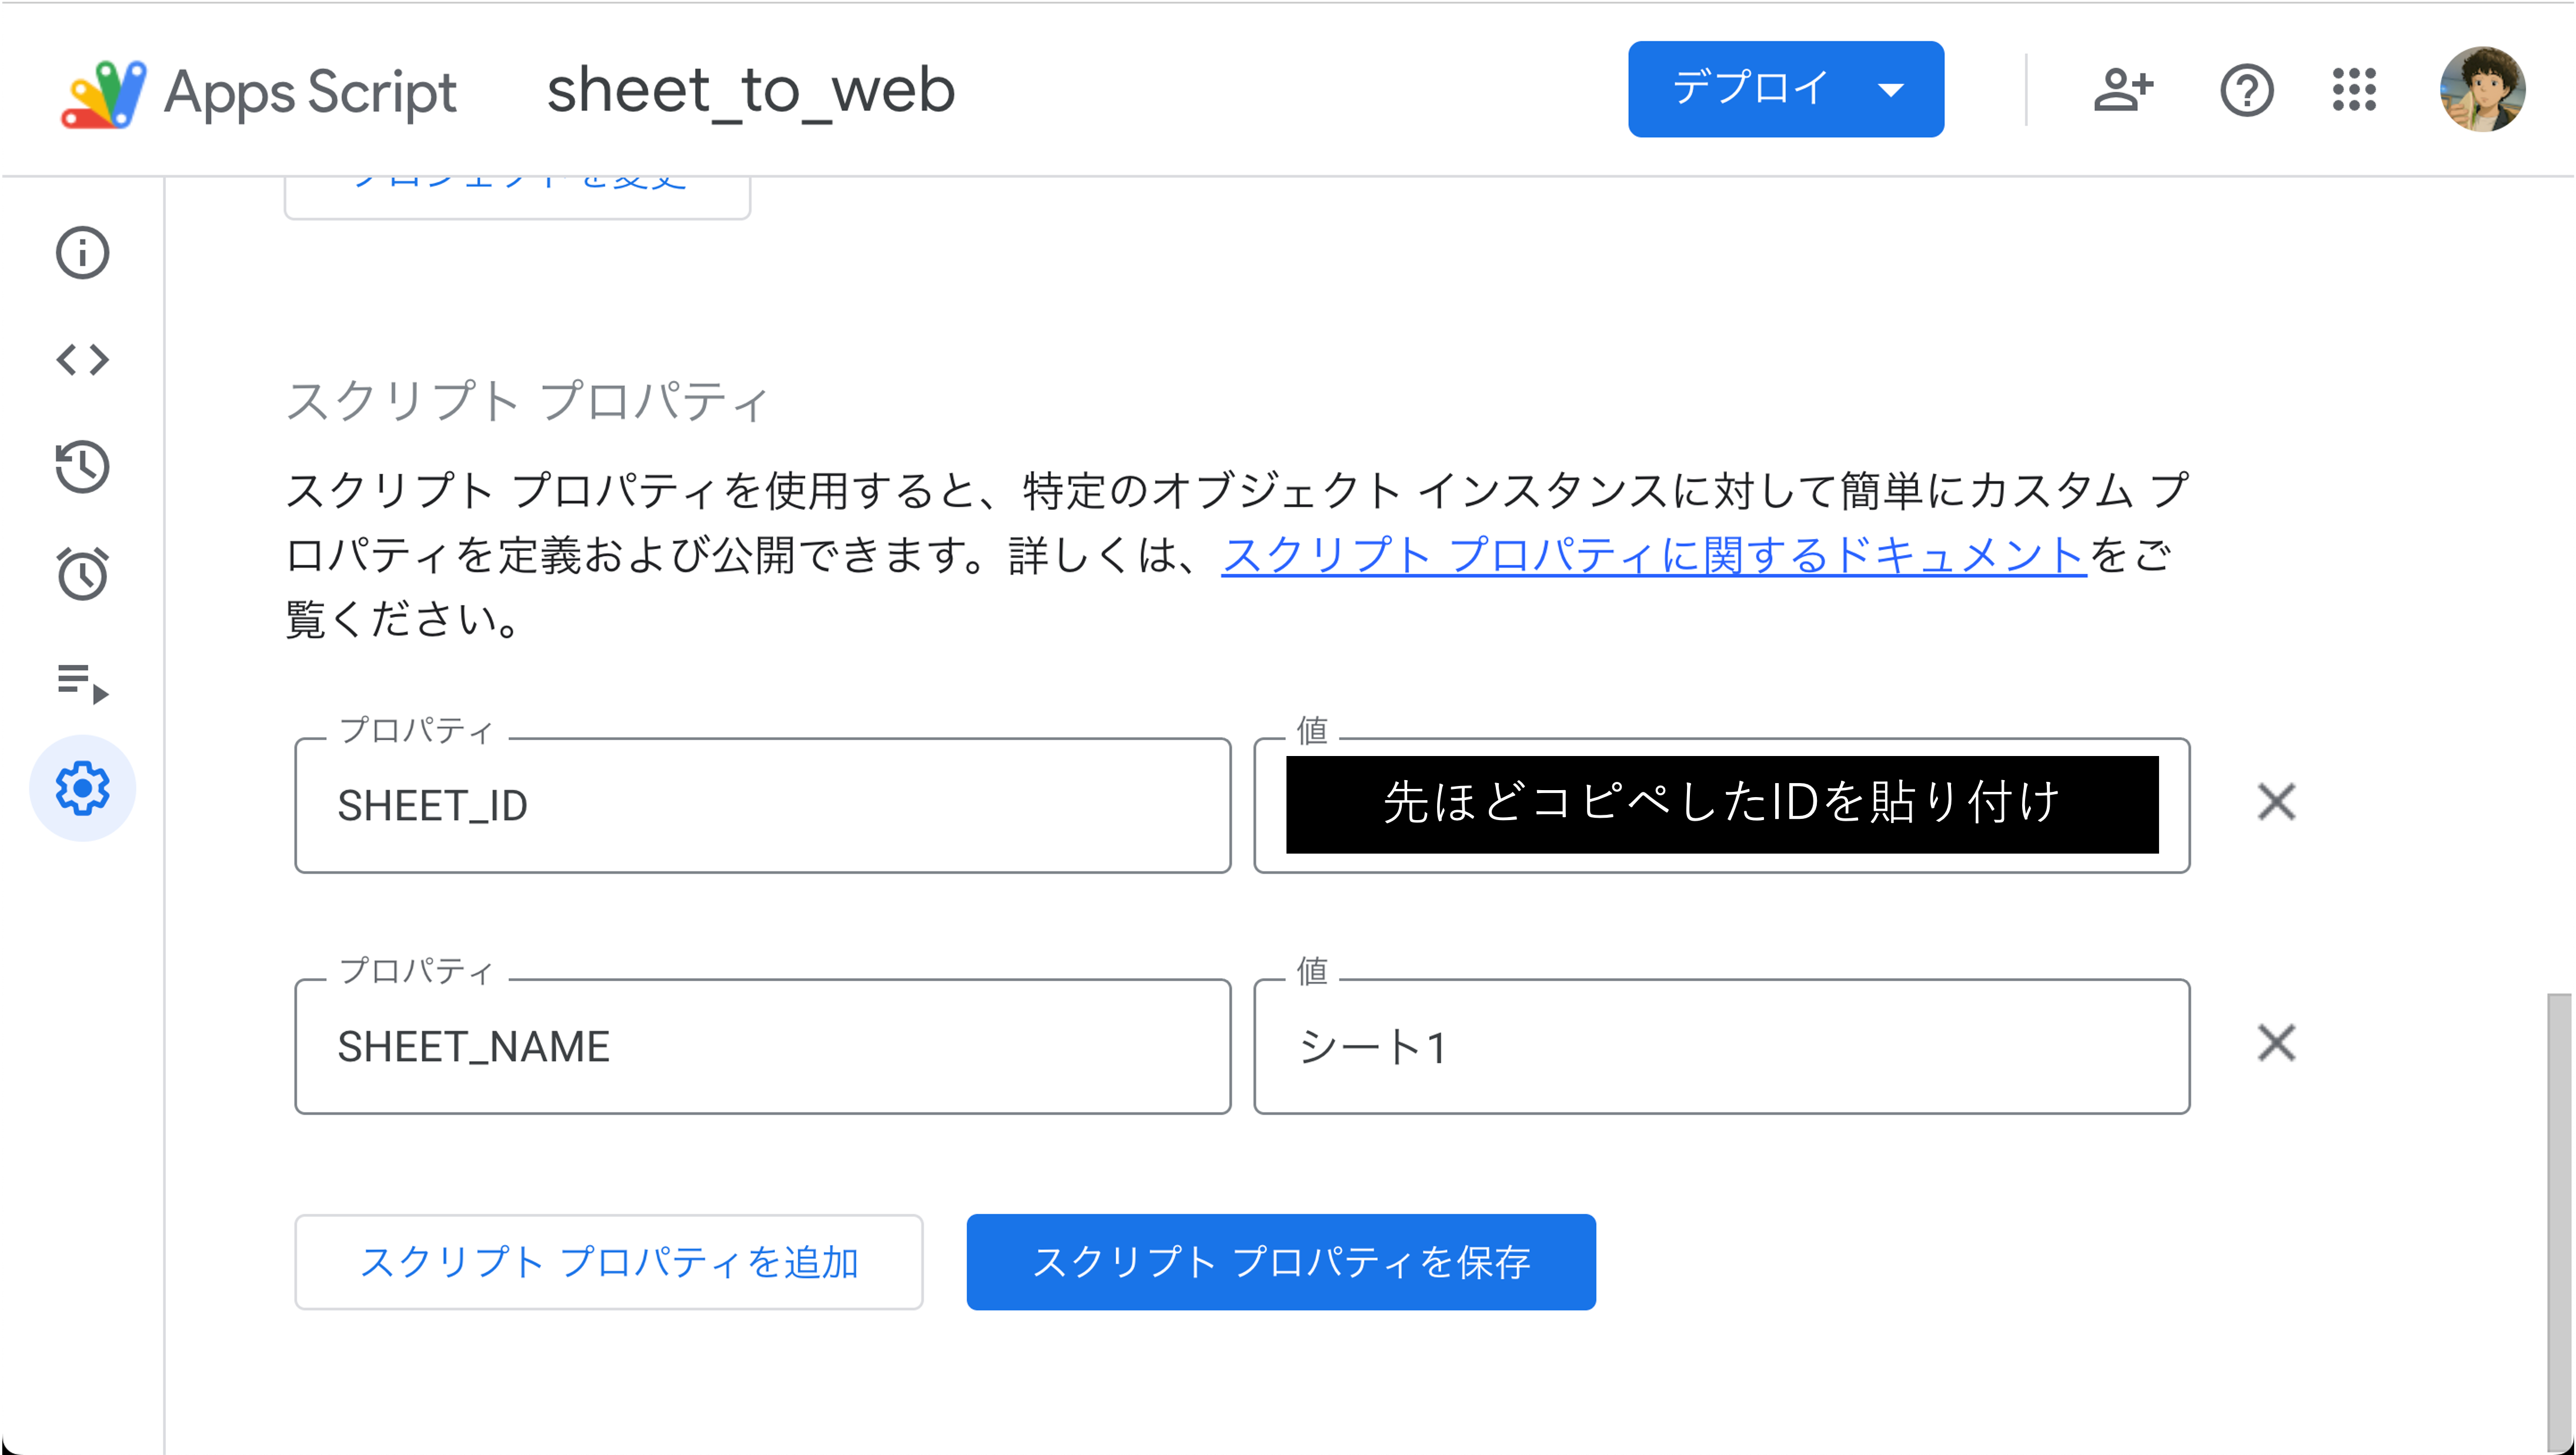Open the Executions list icon
The width and height of the screenshot is (2576, 1455).
[82, 683]
